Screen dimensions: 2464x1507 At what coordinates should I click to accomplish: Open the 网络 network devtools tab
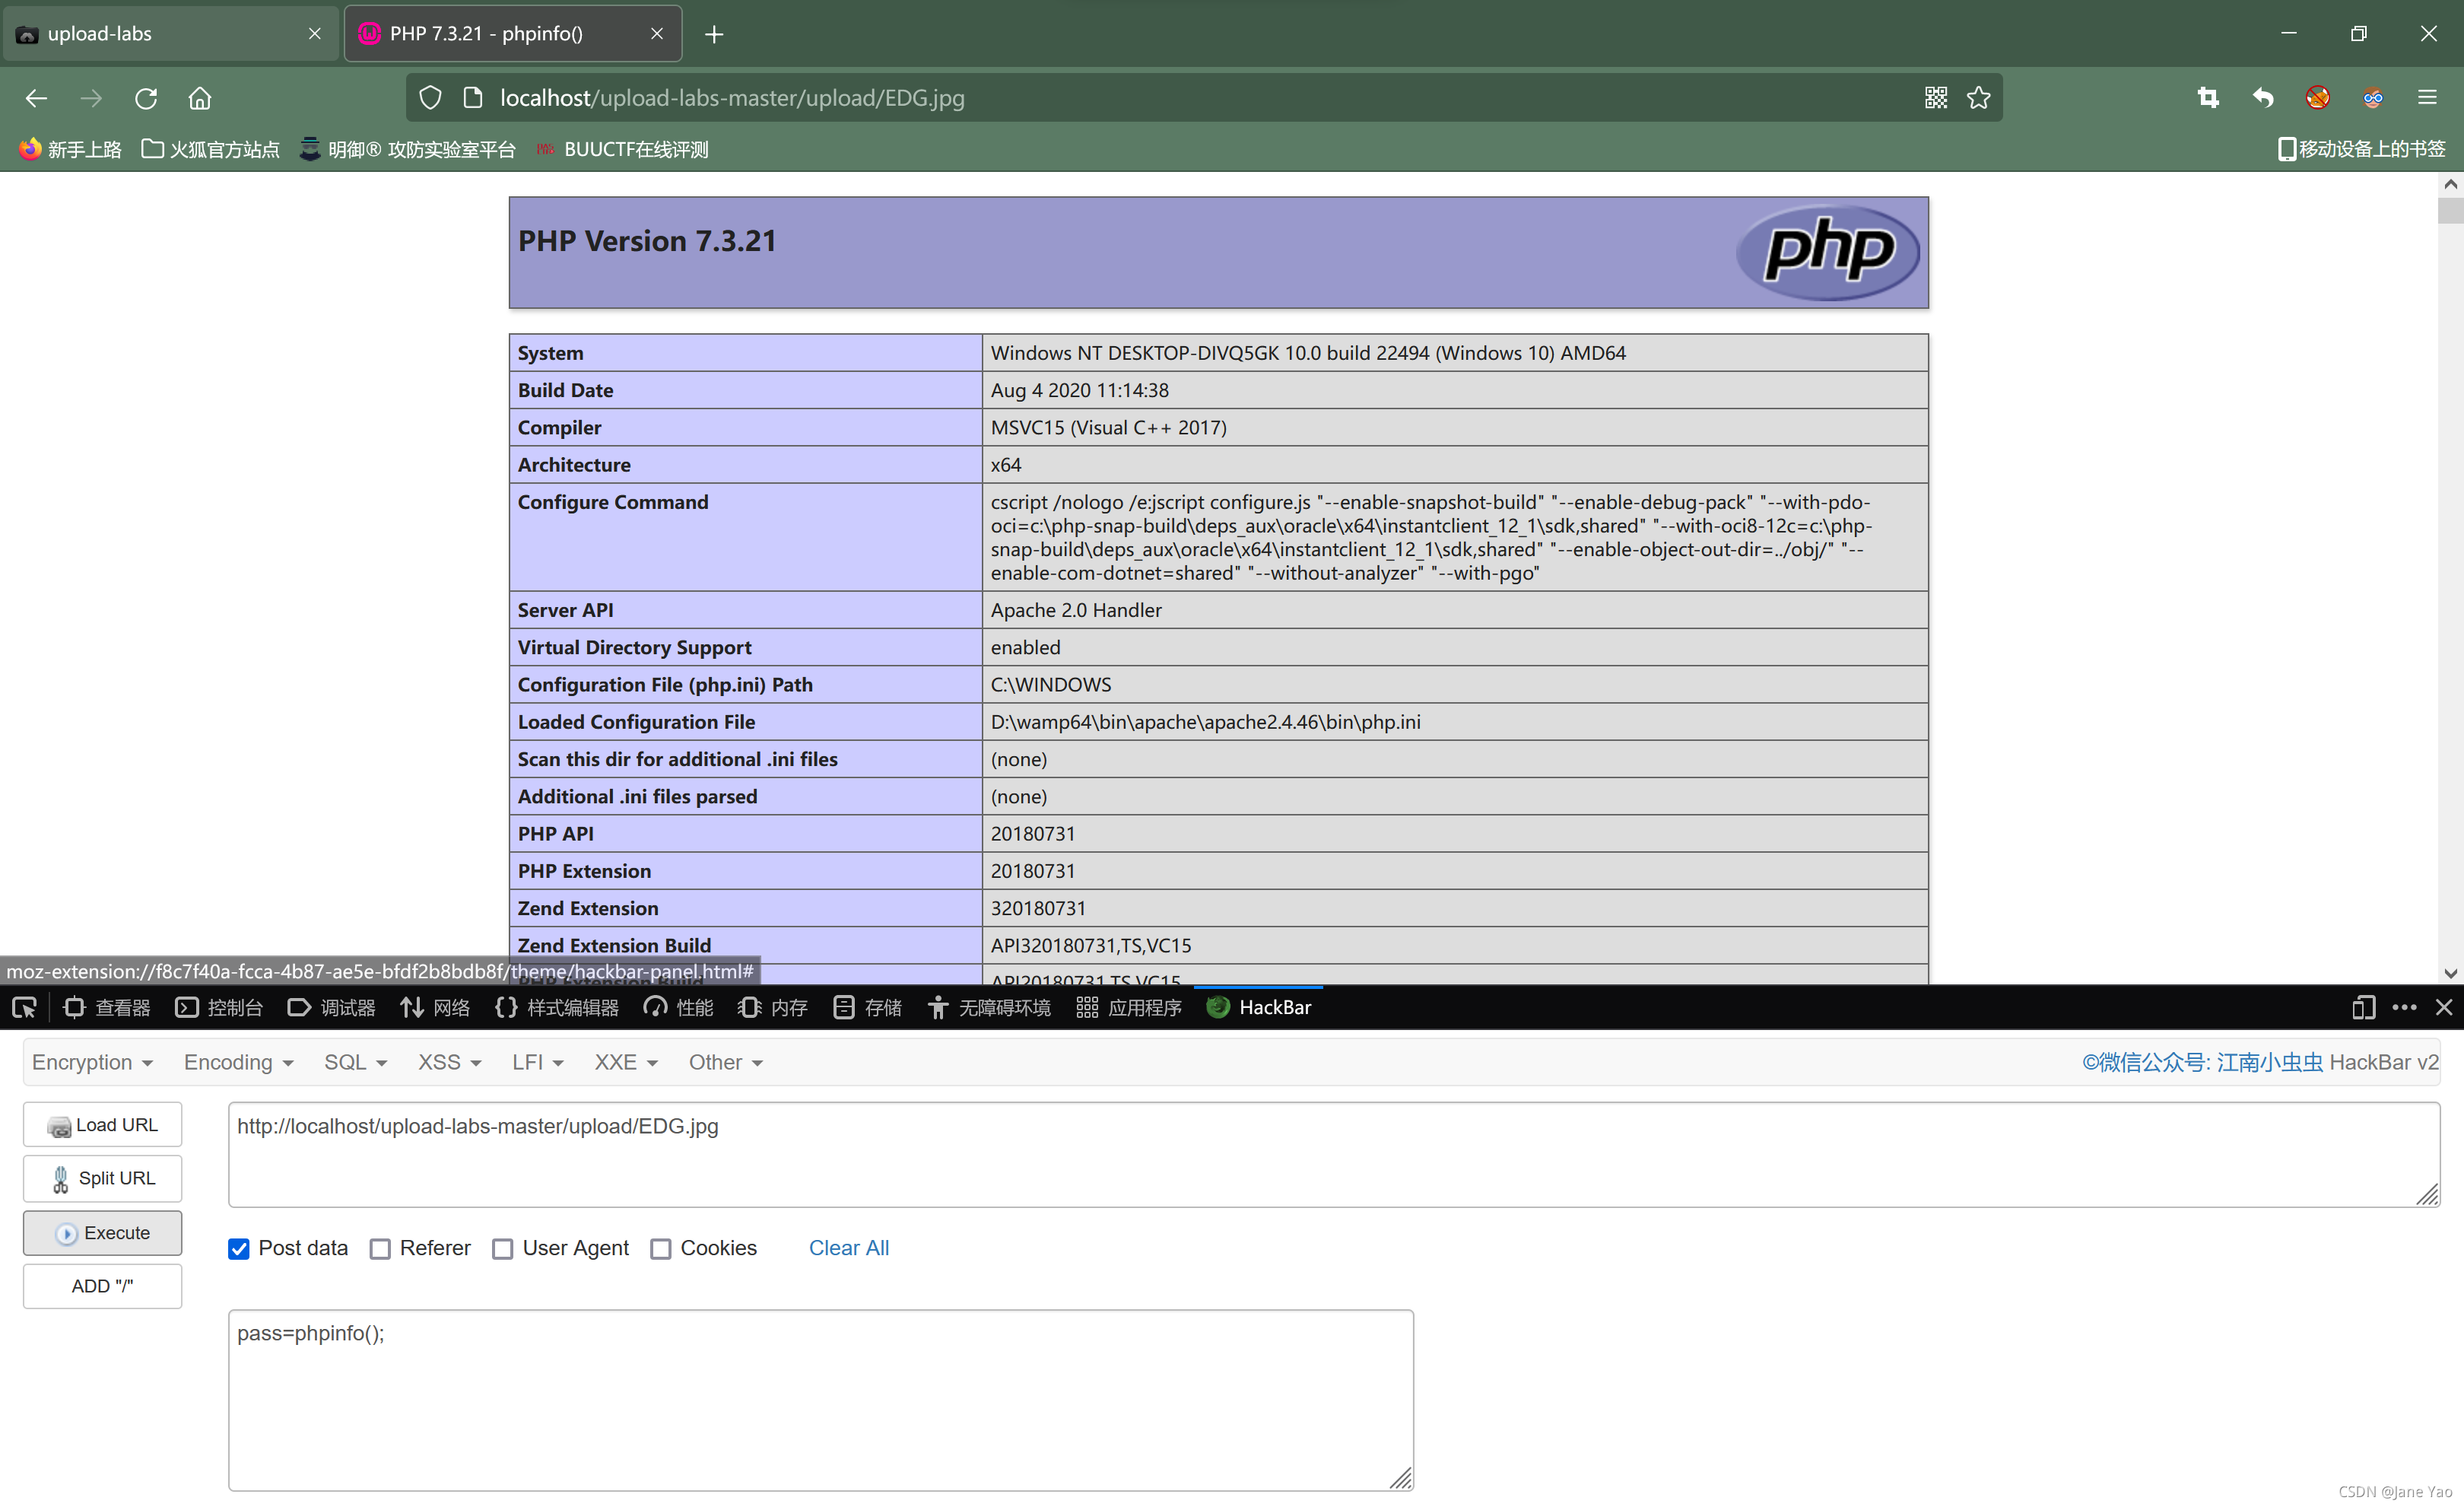(435, 1007)
